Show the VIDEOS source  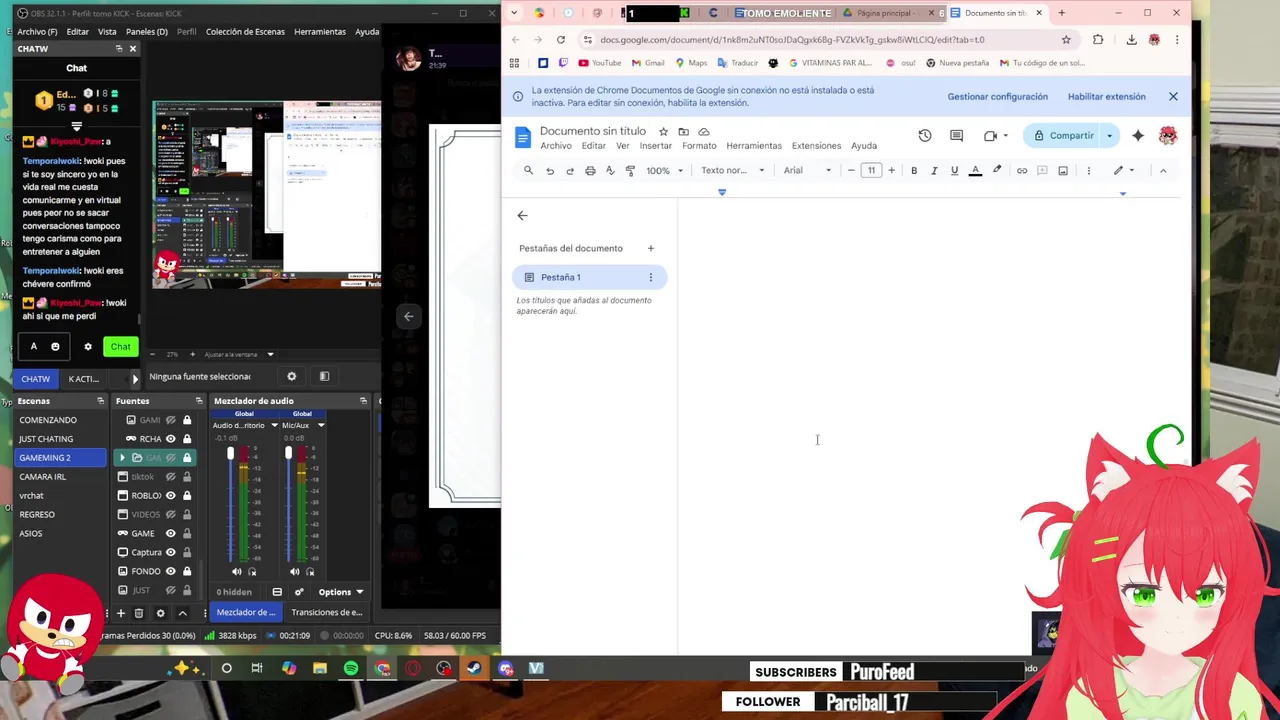(170, 515)
